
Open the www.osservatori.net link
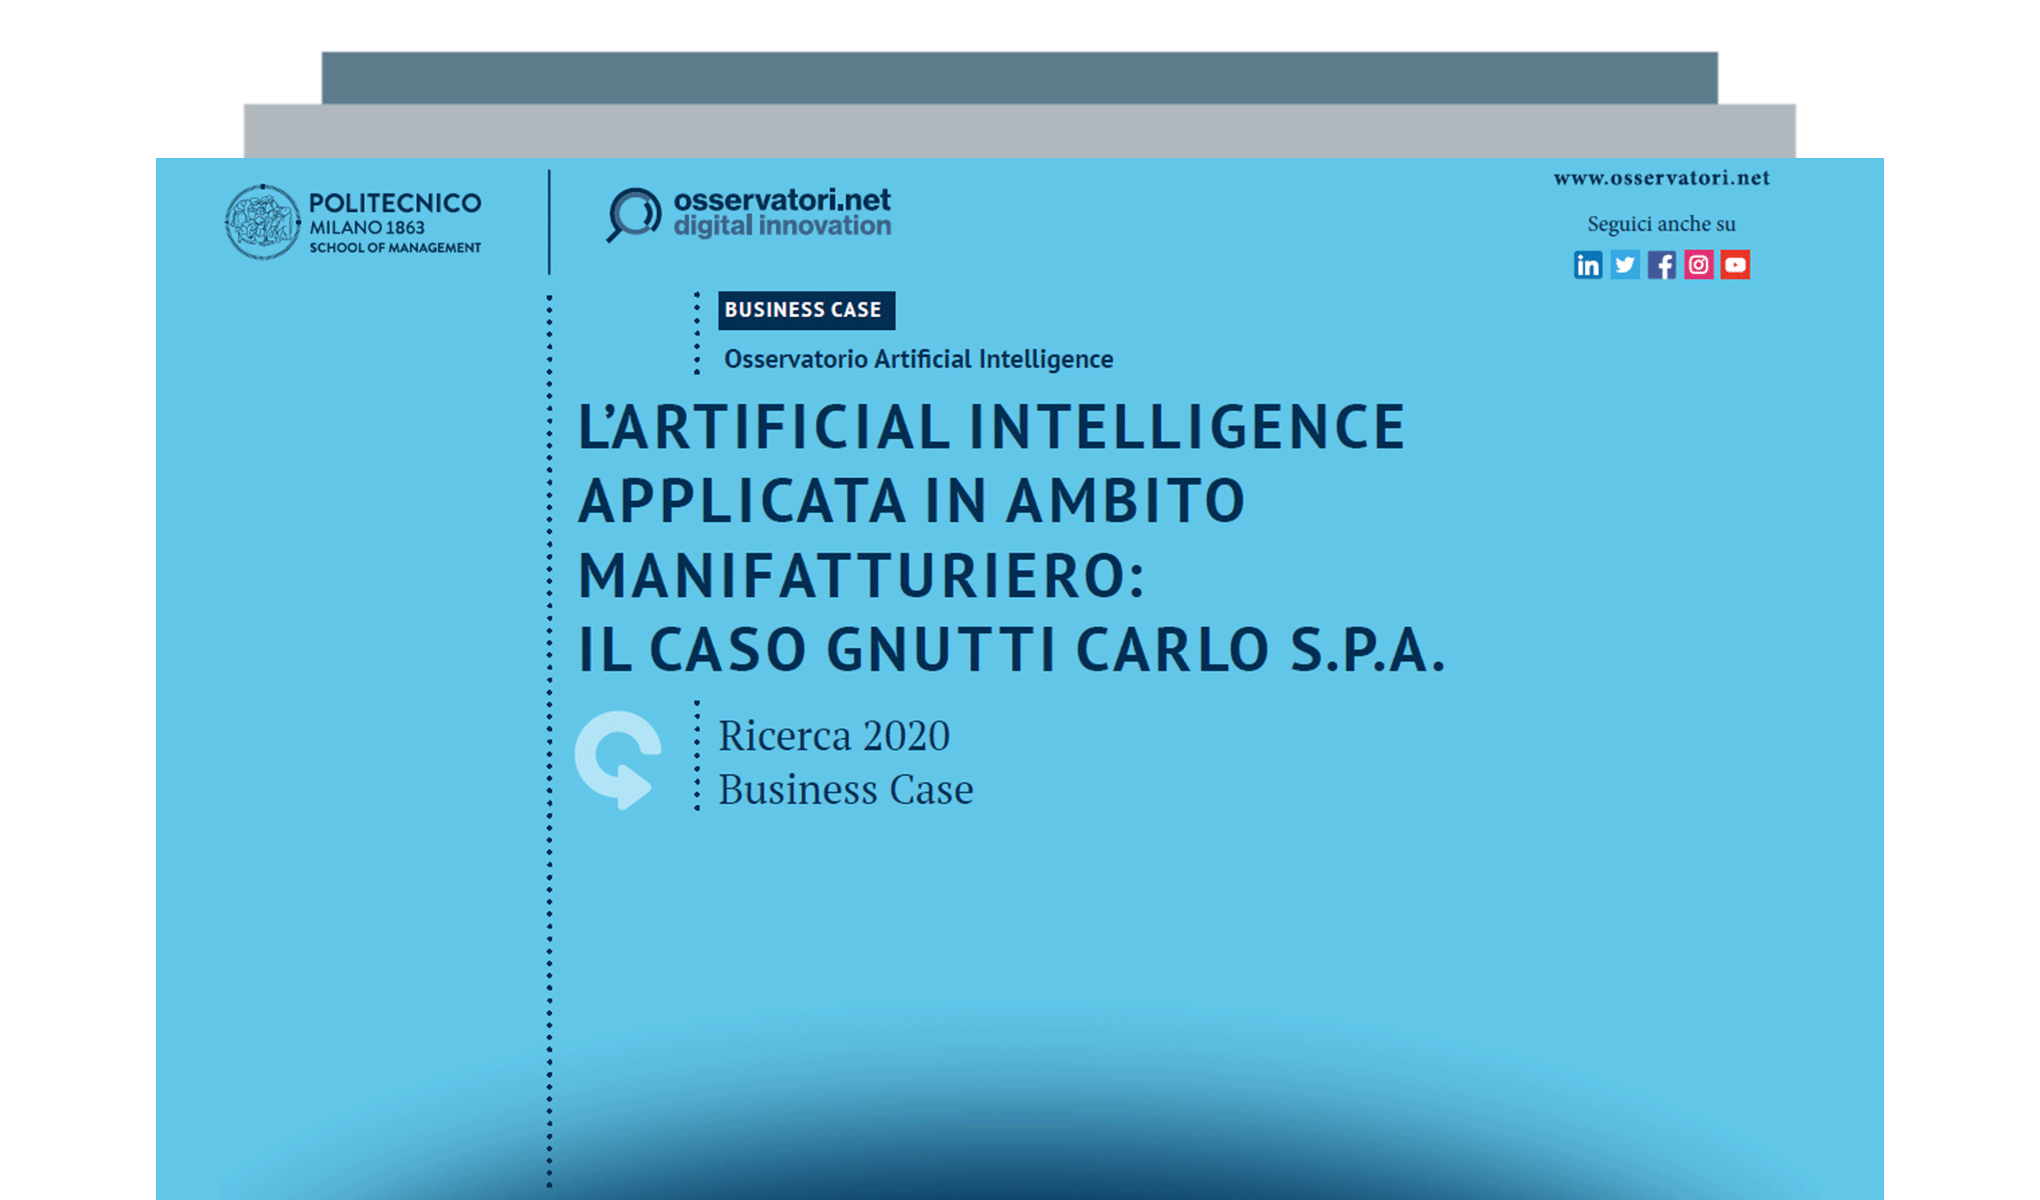pos(1660,177)
